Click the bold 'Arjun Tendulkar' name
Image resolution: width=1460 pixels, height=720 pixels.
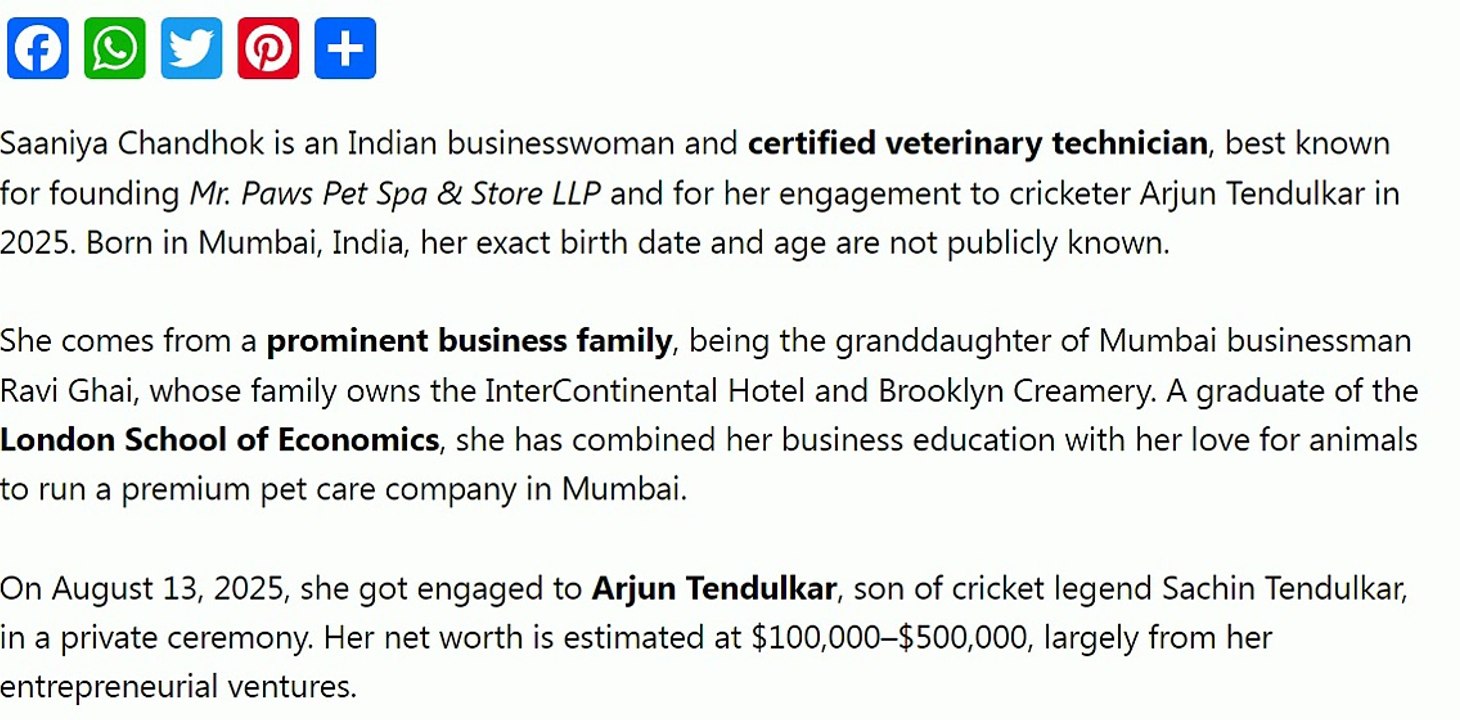coord(714,588)
